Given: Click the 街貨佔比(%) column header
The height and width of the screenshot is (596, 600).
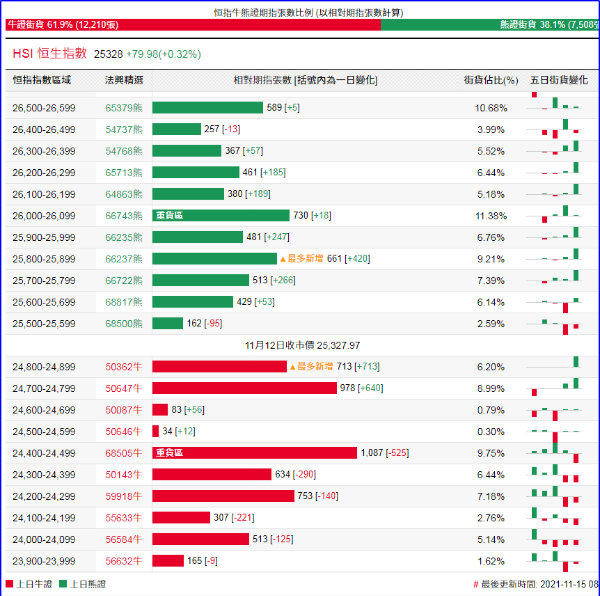Looking at the screenshot, I should point(491,79).
